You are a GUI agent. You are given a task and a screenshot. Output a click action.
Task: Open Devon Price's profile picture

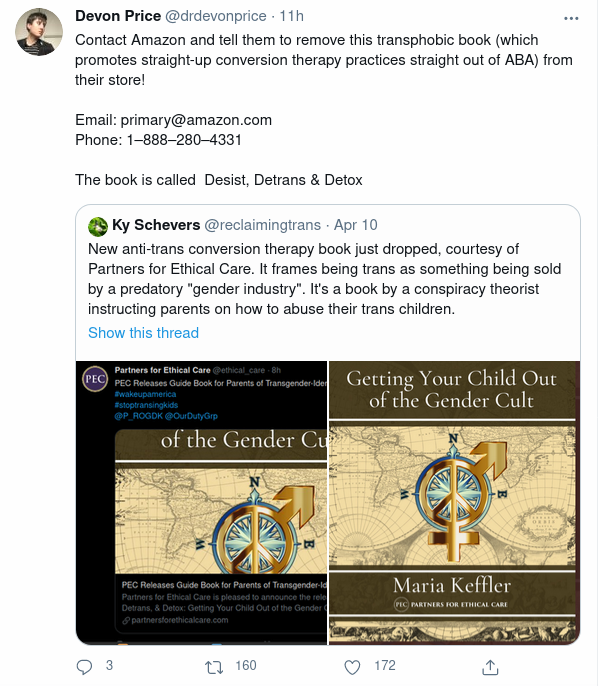click(x=39, y=32)
